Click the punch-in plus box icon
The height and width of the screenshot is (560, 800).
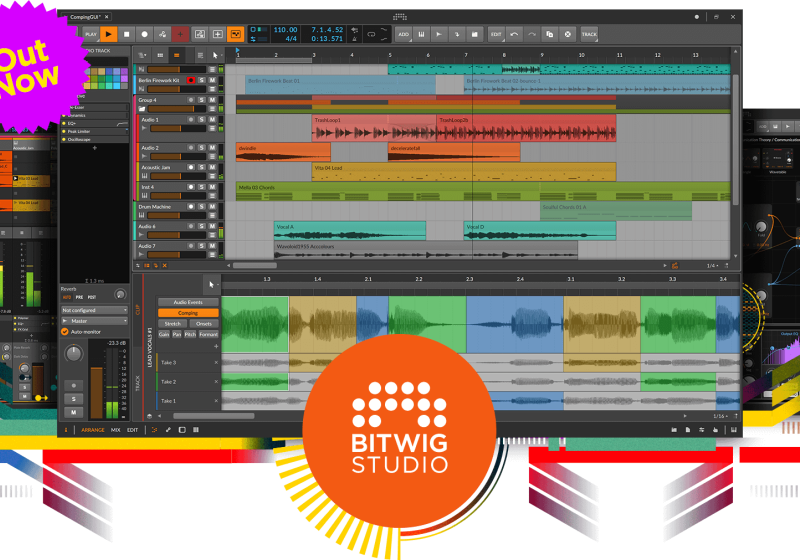217,34
